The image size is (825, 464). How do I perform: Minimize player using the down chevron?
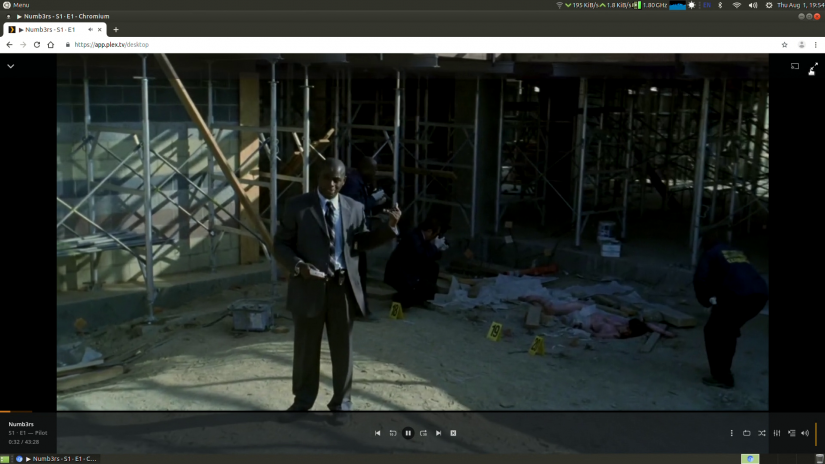coord(11,66)
